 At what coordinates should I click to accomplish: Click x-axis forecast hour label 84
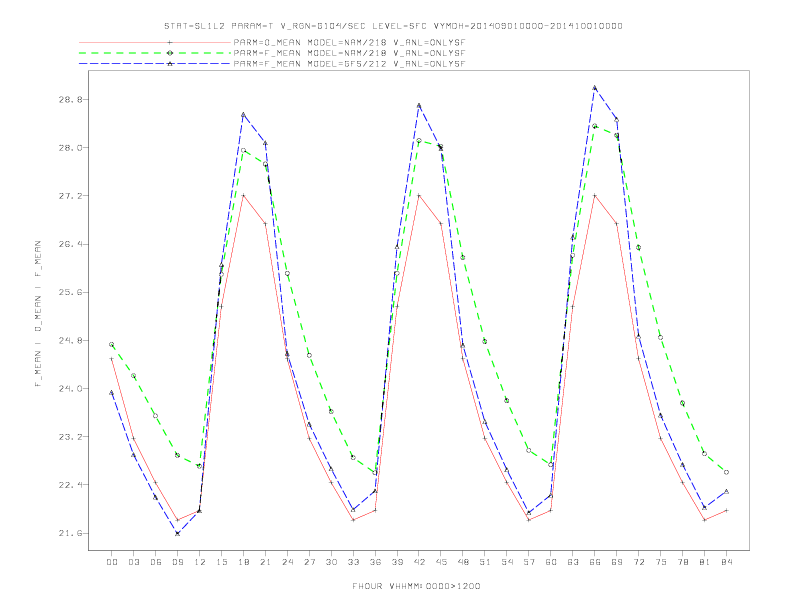(x=727, y=562)
